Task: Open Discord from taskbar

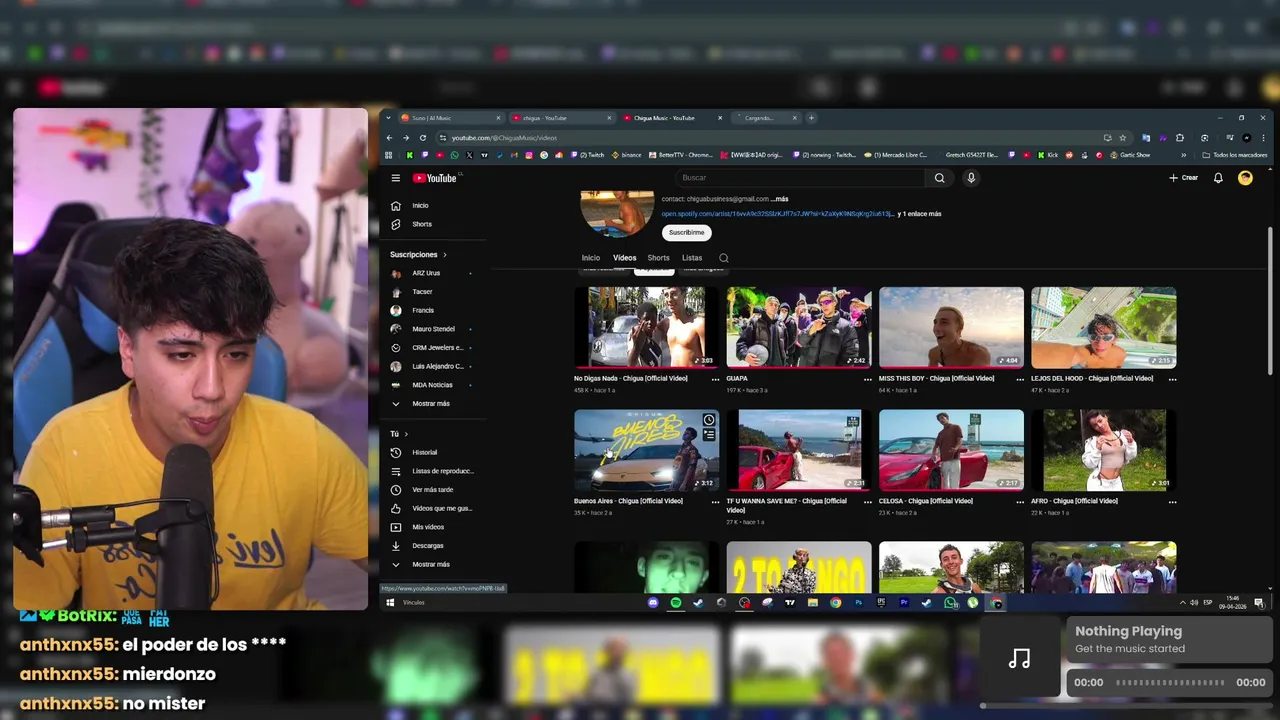Action: [653, 603]
